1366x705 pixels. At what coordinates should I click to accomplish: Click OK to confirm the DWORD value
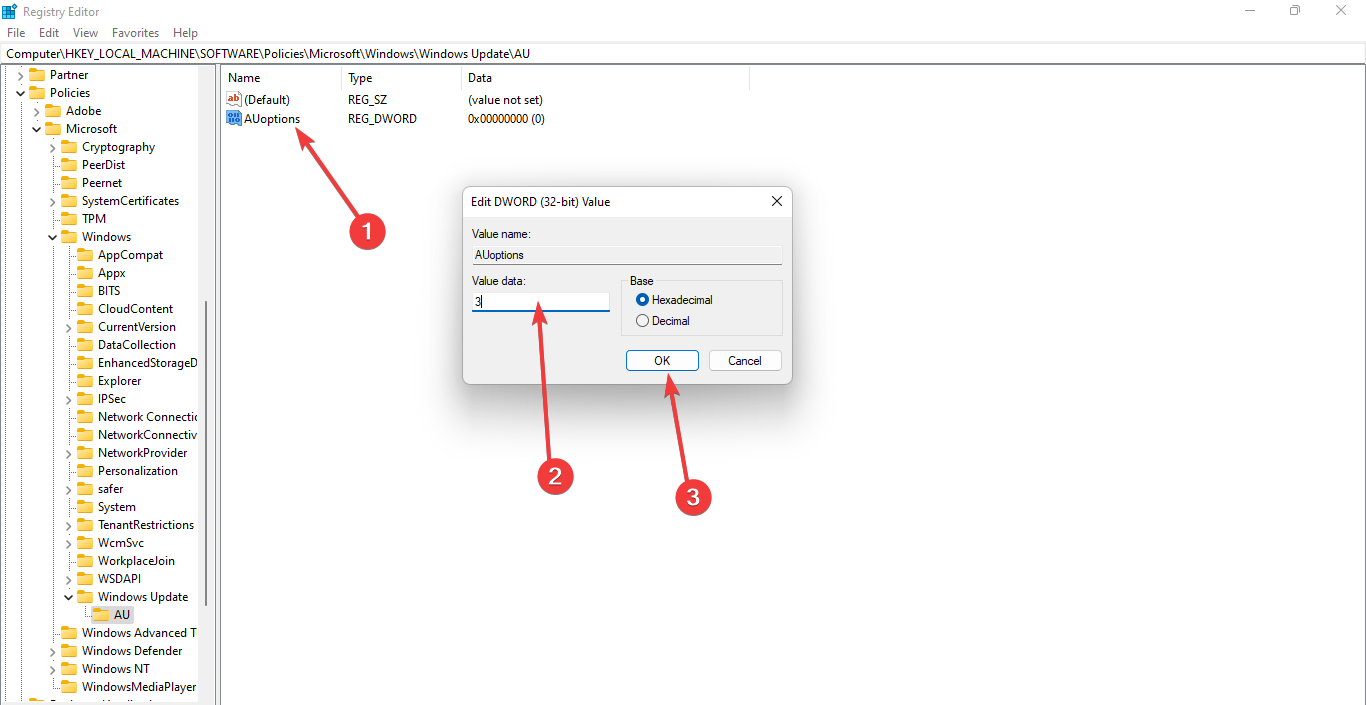click(662, 361)
